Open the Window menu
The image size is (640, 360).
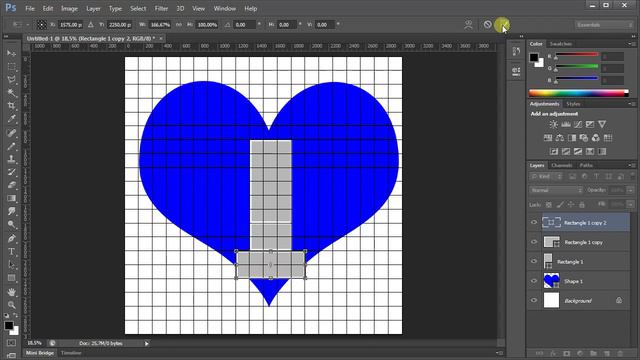click(224, 8)
